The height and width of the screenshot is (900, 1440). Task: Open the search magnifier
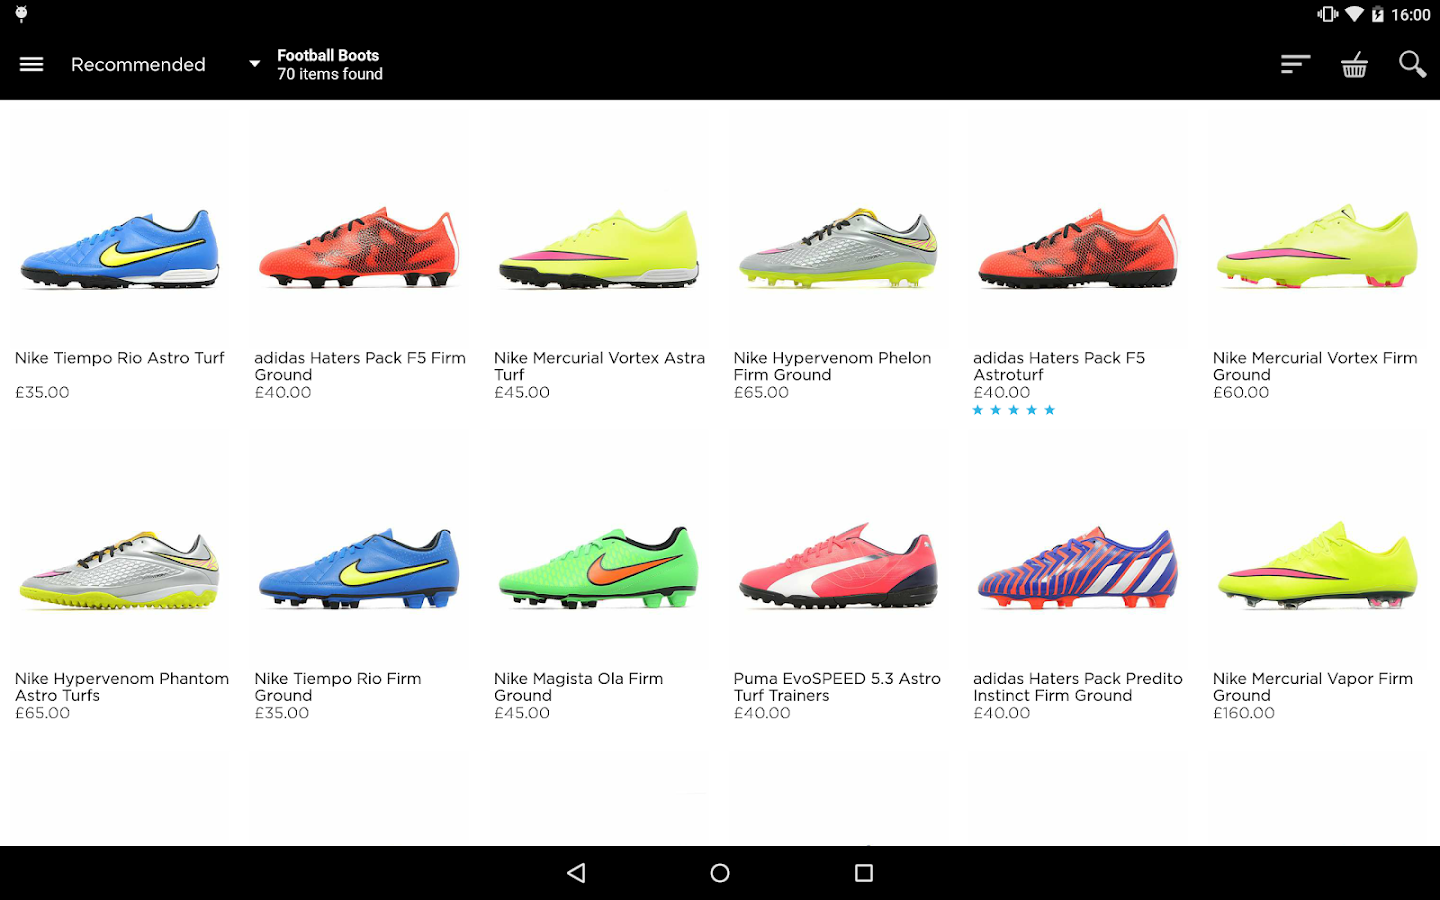click(x=1412, y=64)
